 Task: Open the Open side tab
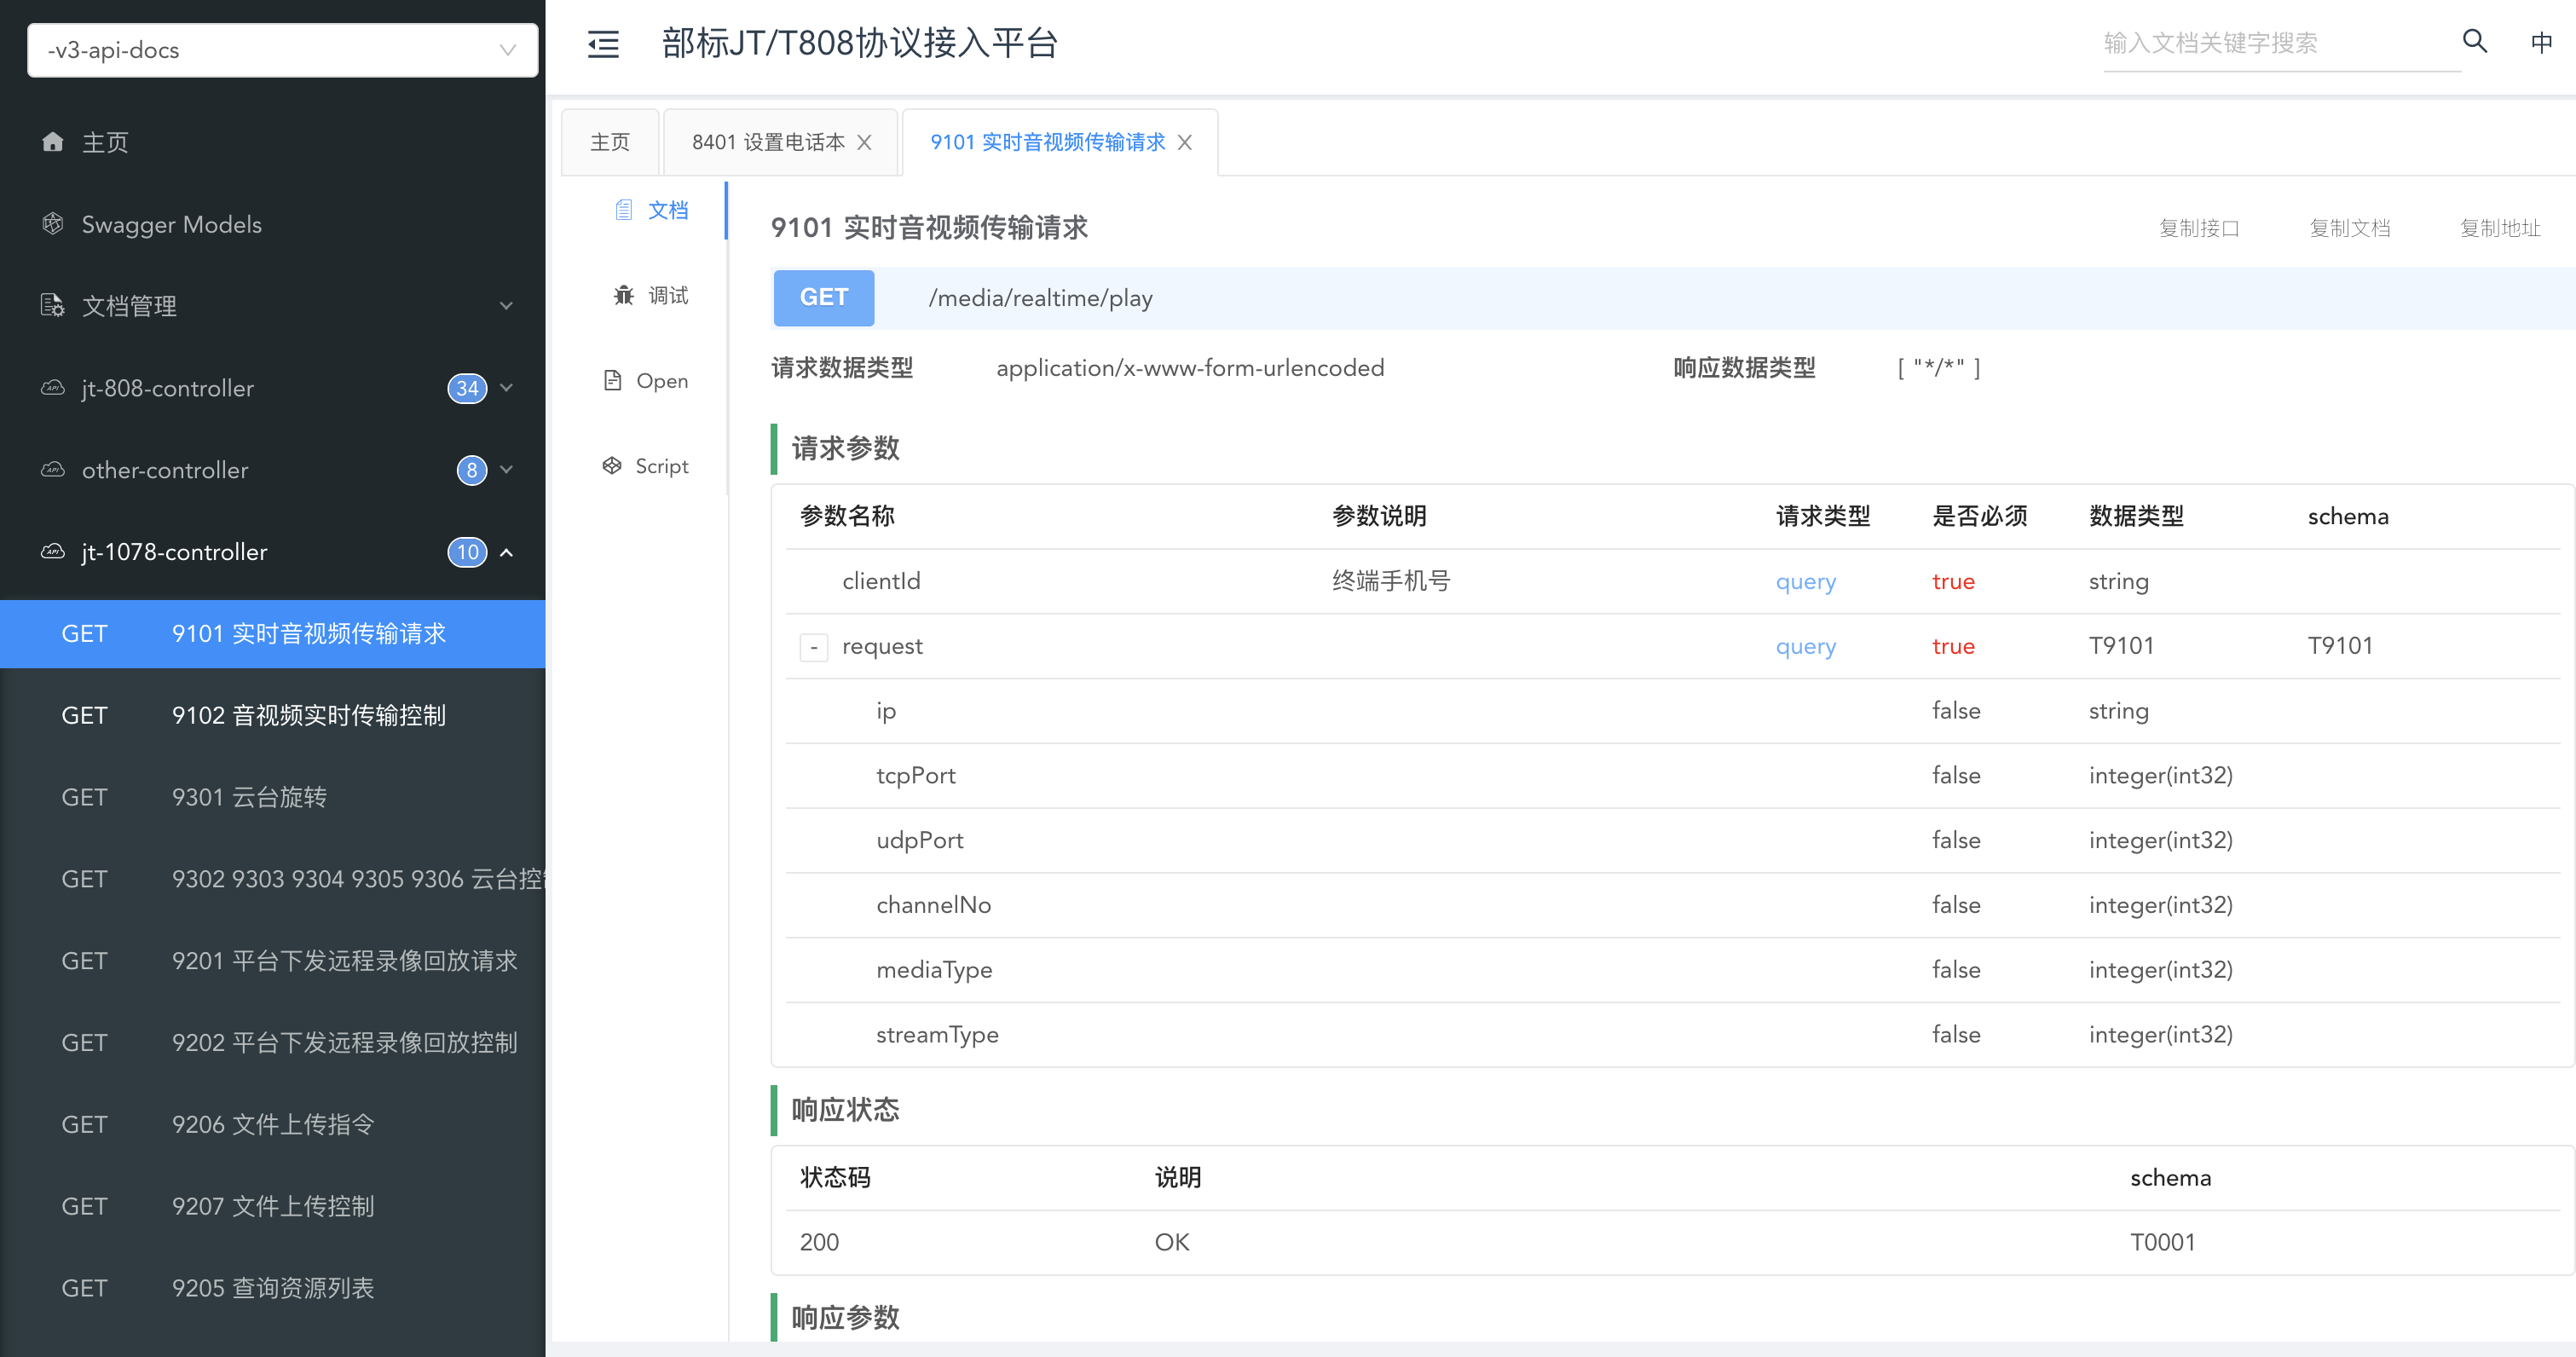pos(647,380)
